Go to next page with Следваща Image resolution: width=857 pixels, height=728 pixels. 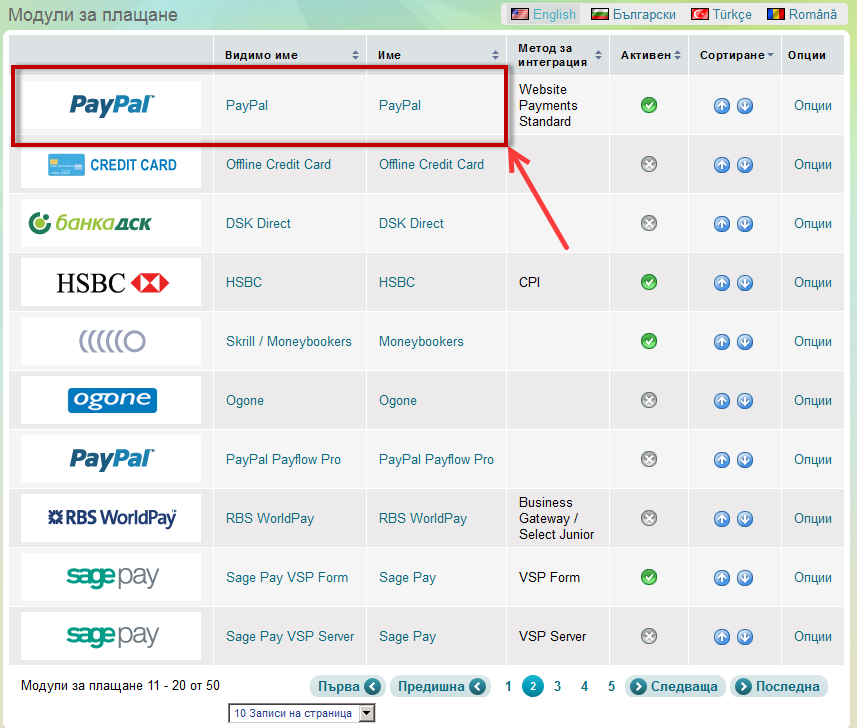coord(675,687)
